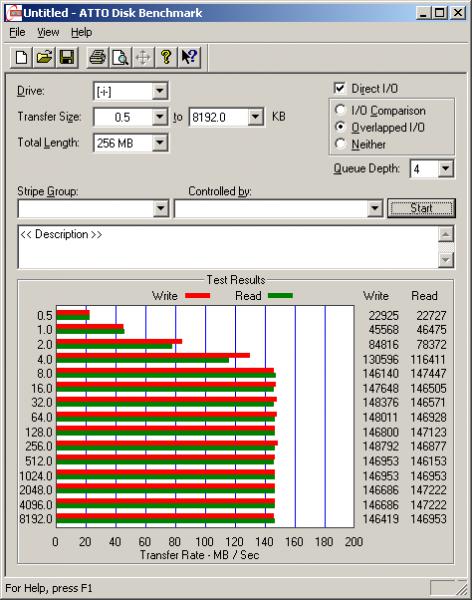
Task: Click the Start benchmark button
Action: (x=421, y=208)
